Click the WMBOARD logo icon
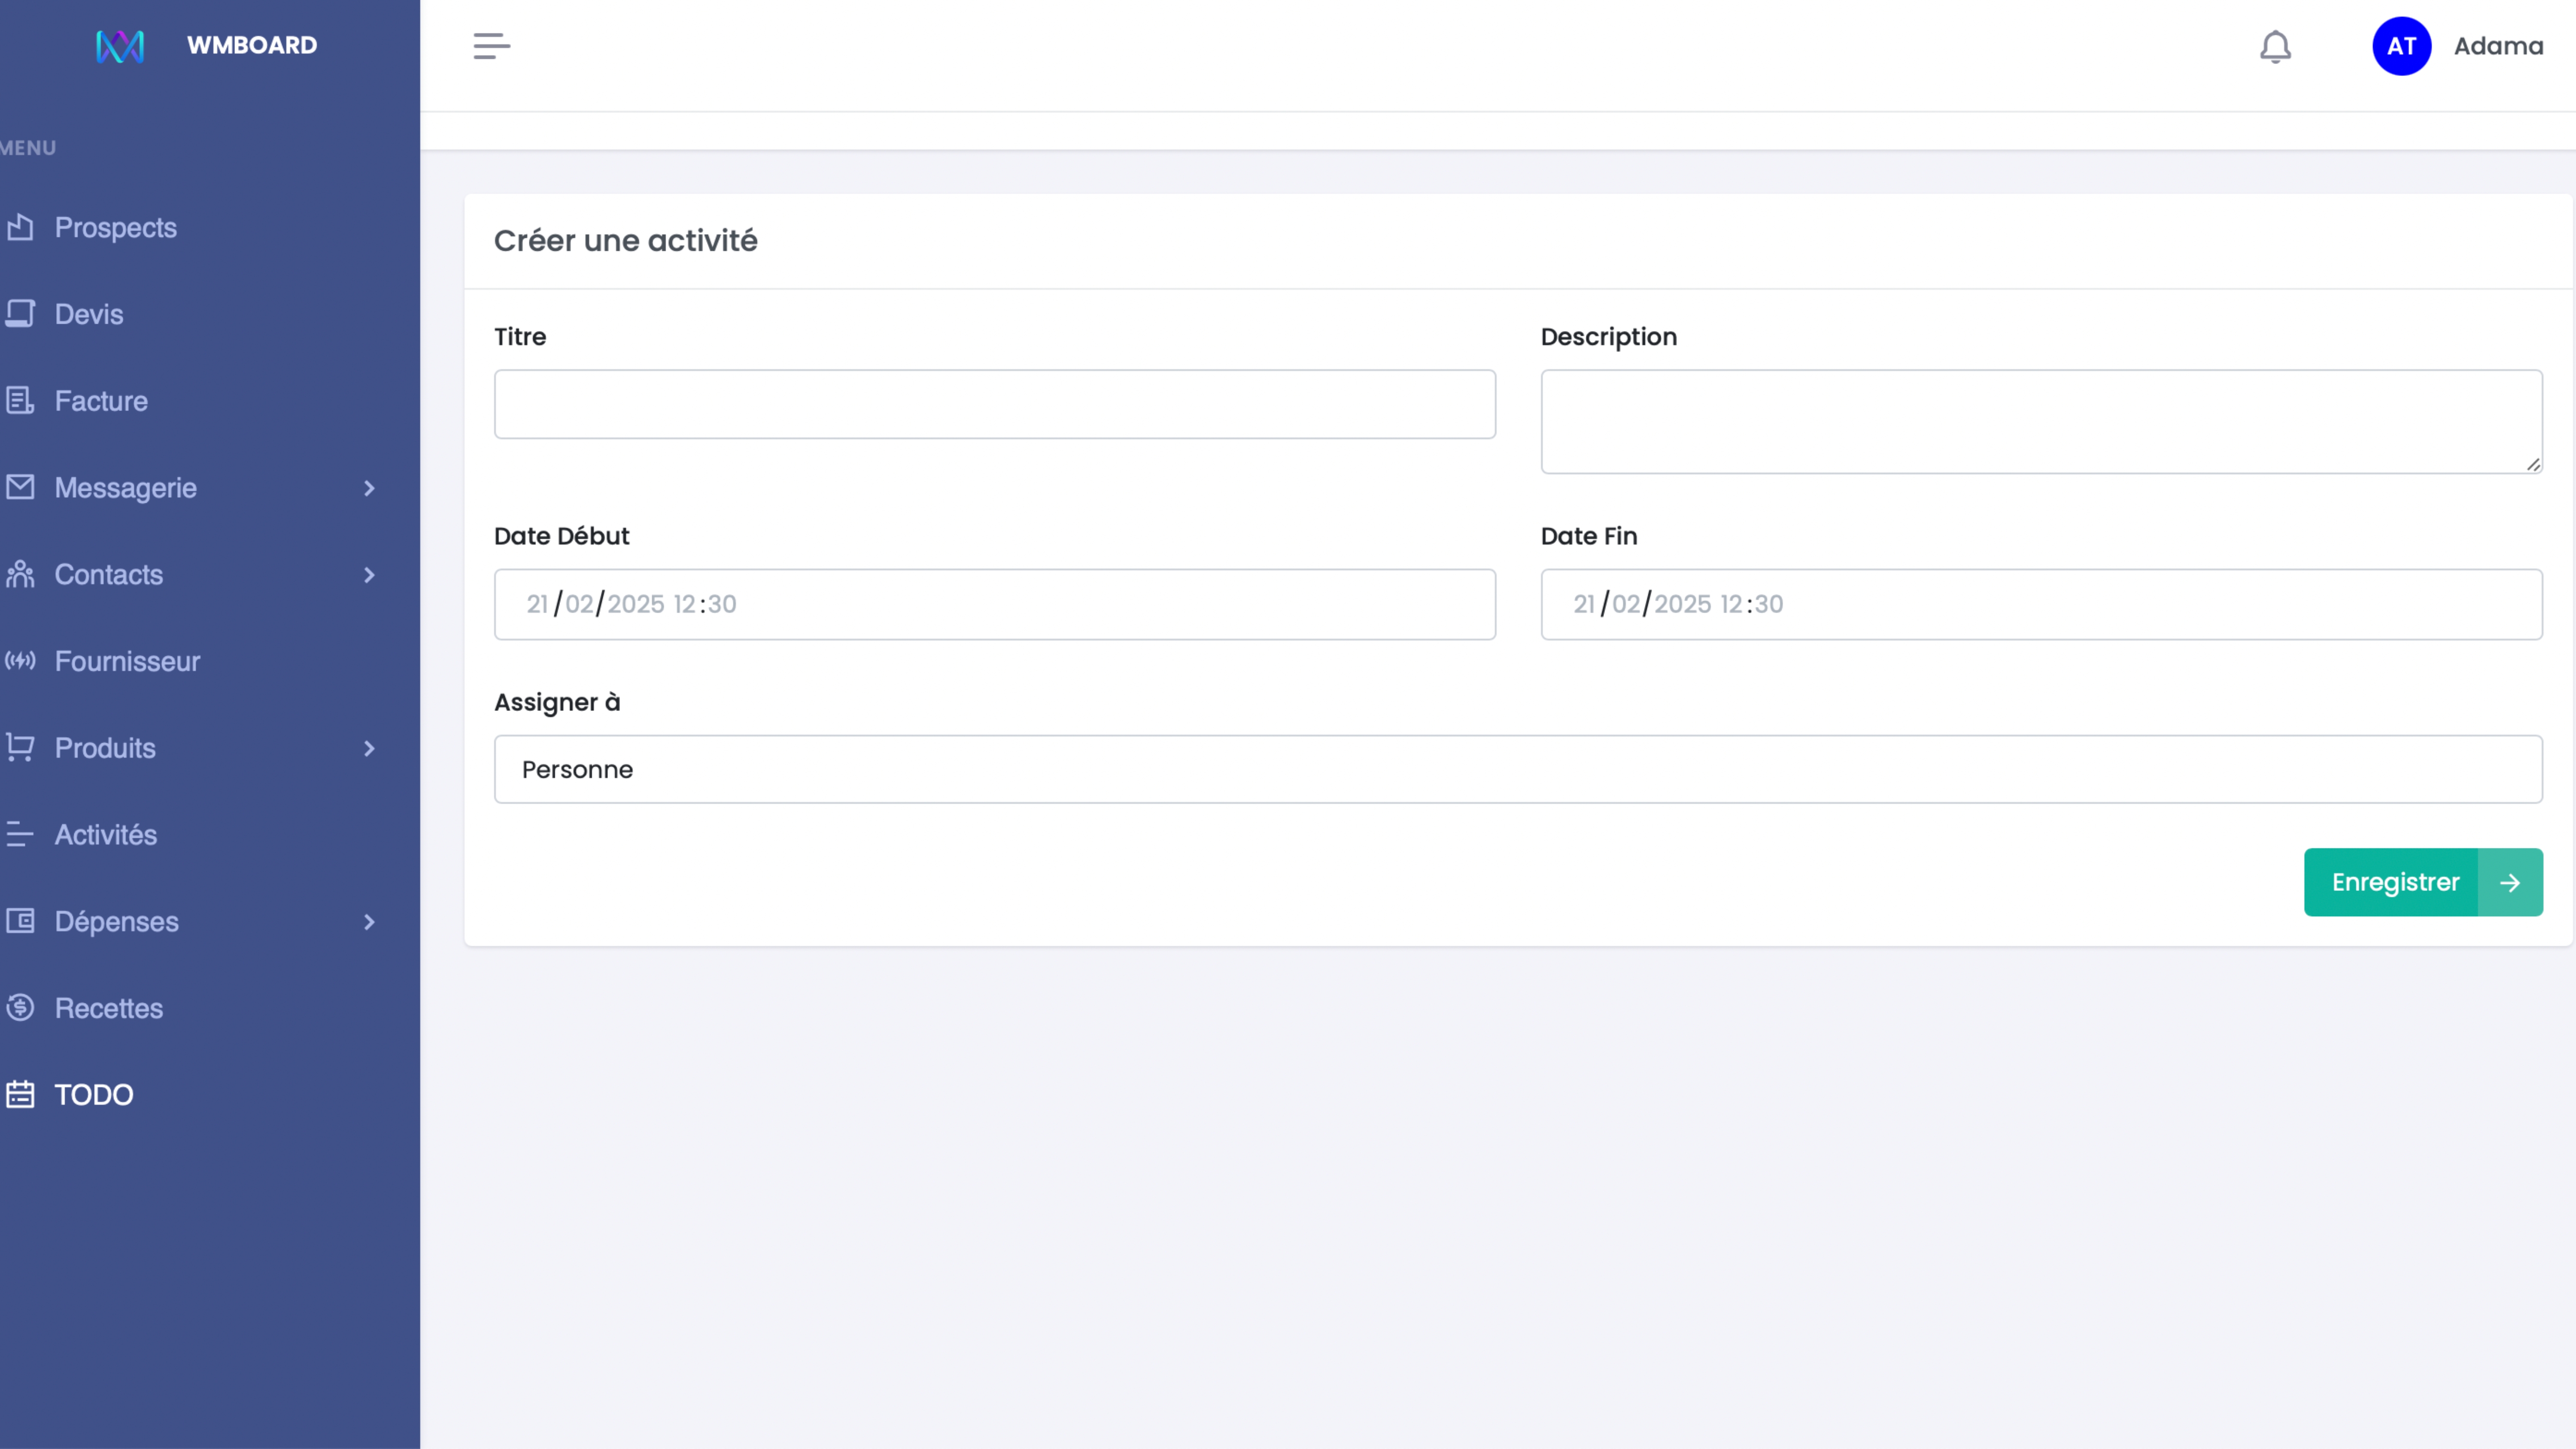The height and width of the screenshot is (1449, 2576). pos(120,46)
